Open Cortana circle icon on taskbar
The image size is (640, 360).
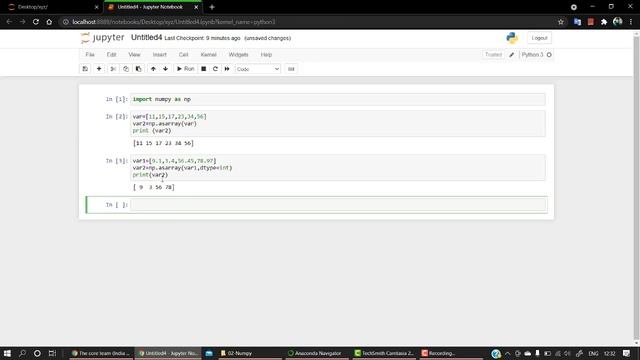pyautogui.click(x=37, y=353)
